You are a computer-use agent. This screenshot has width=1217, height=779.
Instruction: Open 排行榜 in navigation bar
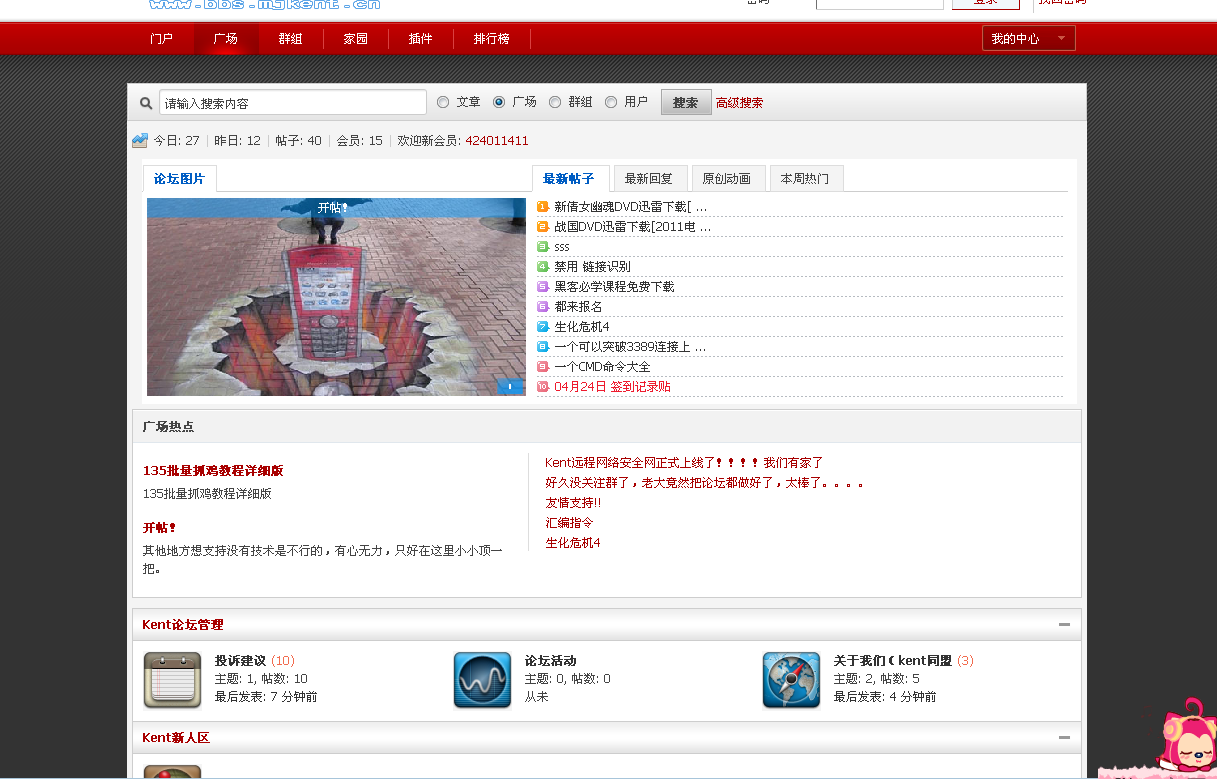point(491,39)
